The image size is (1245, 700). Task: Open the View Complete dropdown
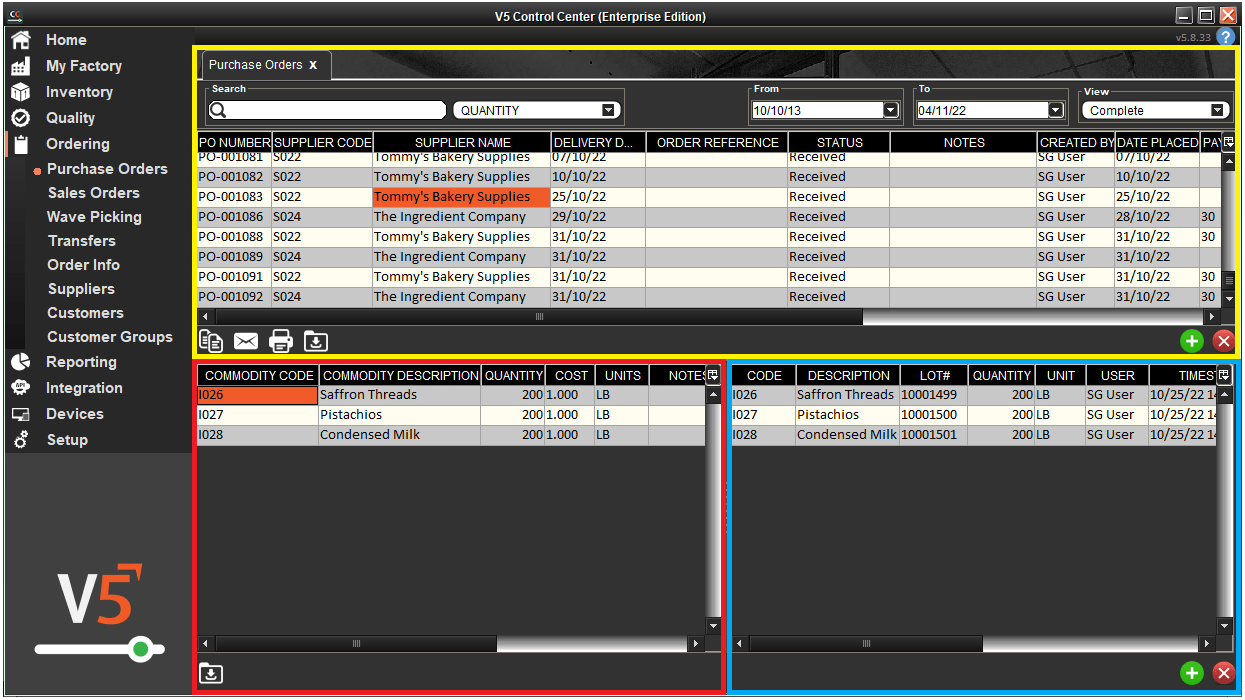[1217, 111]
